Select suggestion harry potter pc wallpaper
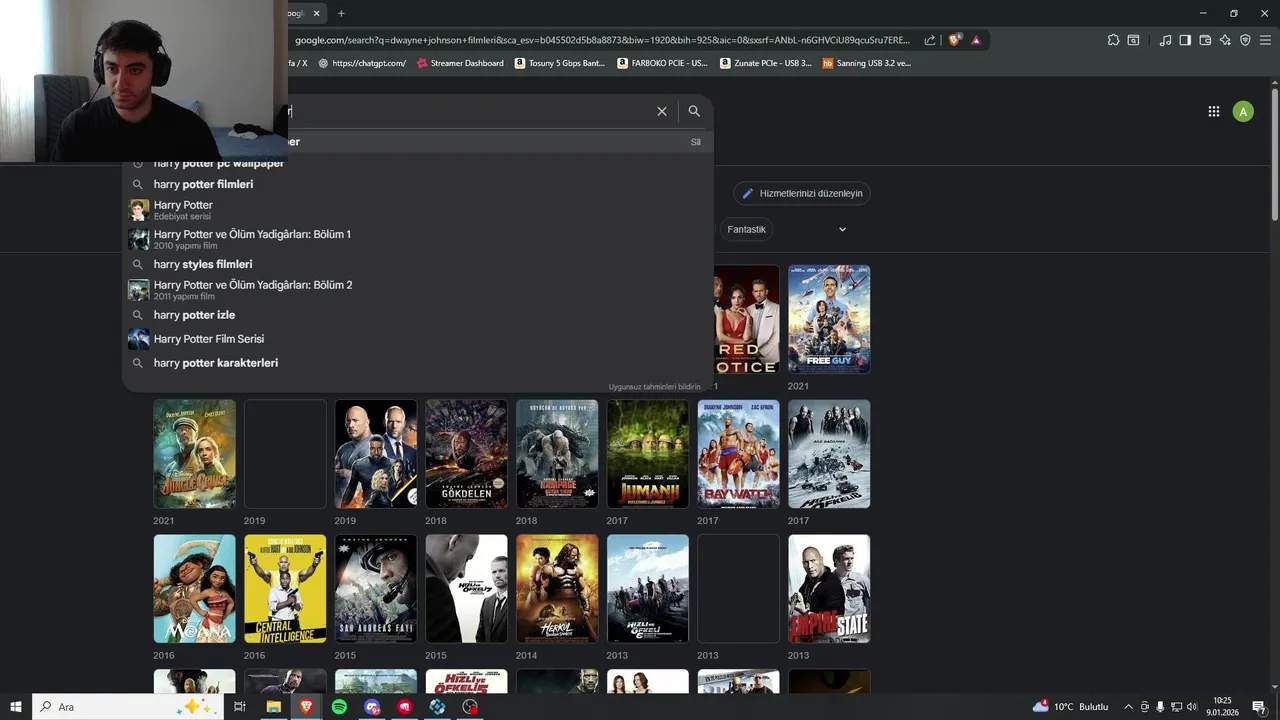 pos(418,163)
